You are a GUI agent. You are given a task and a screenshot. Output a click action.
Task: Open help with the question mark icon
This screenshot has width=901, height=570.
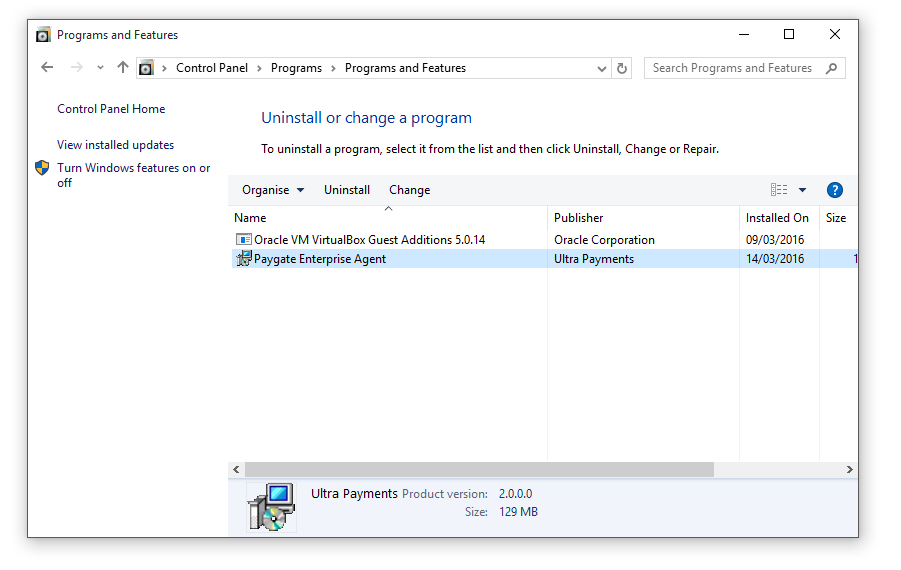834,190
